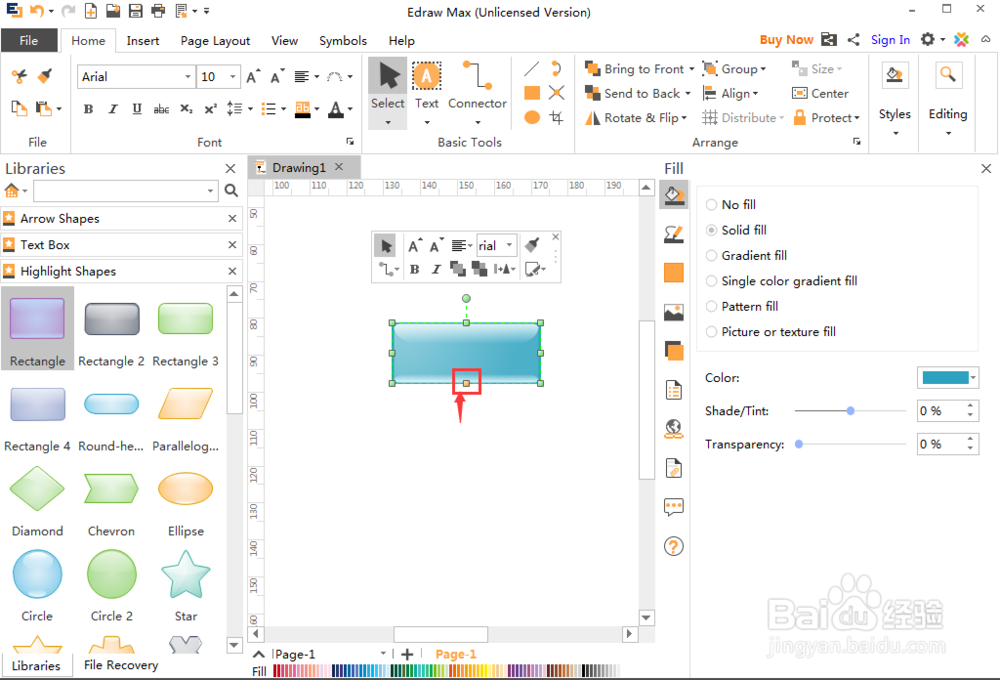Open the Help question mark icon
Image resolution: width=1000 pixels, height=680 pixels.
[x=673, y=547]
